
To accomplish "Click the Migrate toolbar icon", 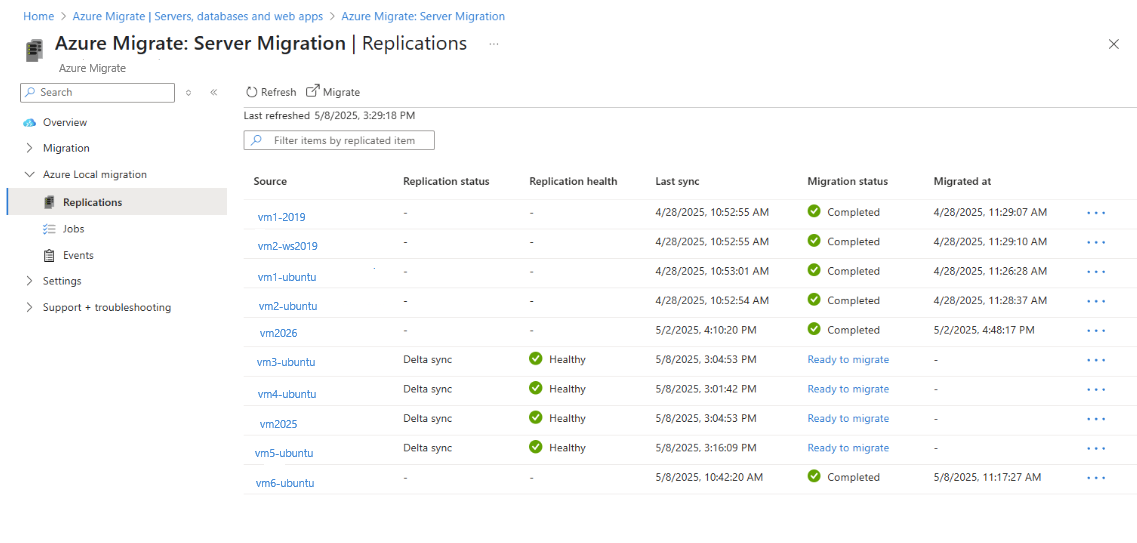I will [x=313, y=91].
